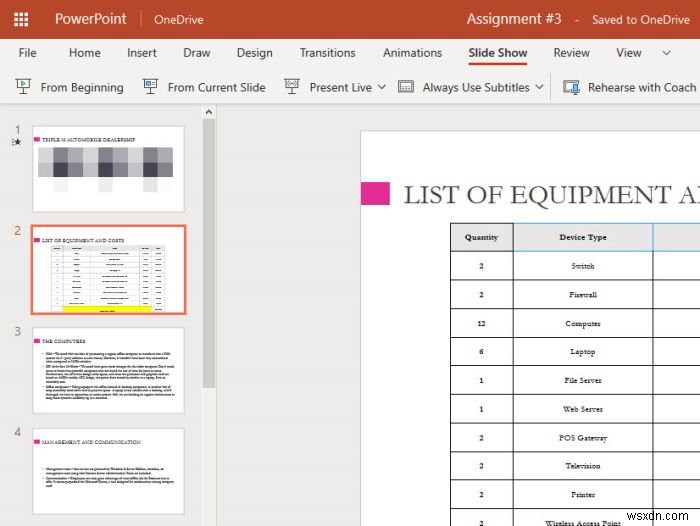This screenshot has width=700, height=526.
Task: Click Always Use Subtitles label
Action: coord(476,88)
